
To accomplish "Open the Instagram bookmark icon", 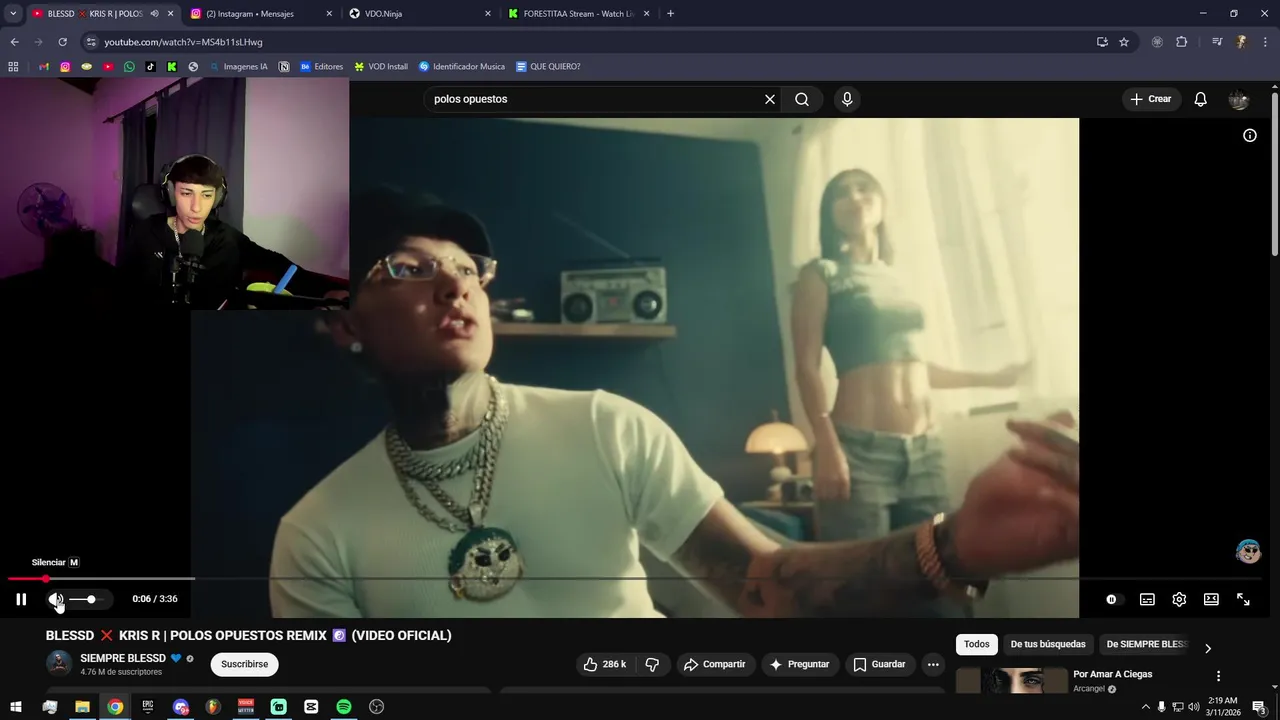I will (x=65, y=67).
